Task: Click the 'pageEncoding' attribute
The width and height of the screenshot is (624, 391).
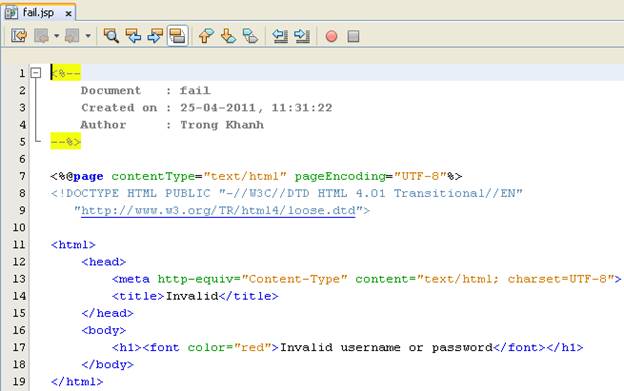Action: 340,176
